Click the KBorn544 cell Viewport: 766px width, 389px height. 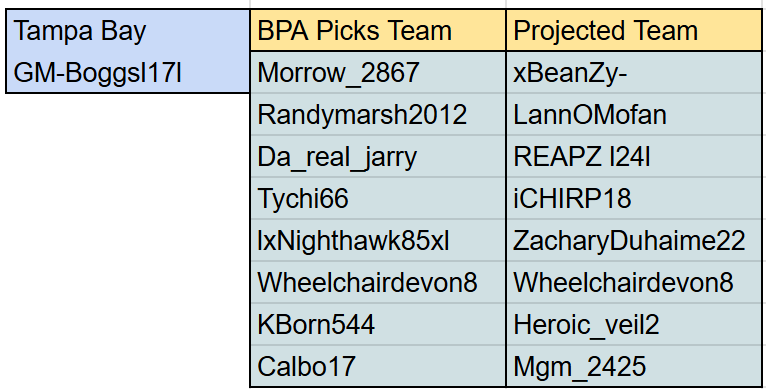click(378, 324)
